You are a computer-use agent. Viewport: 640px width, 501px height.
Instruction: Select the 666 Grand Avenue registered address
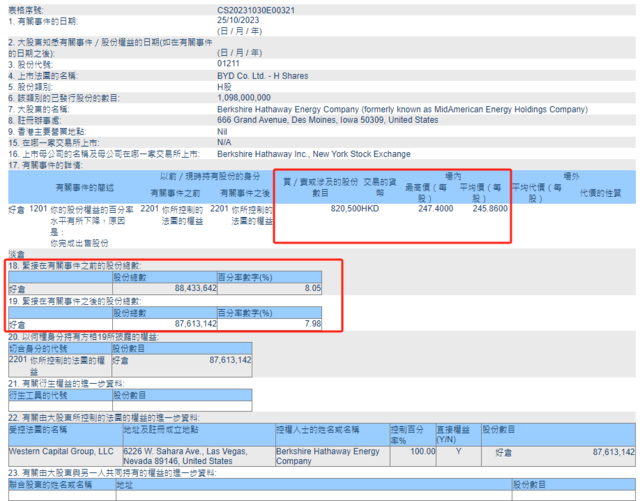(x=327, y=120)
